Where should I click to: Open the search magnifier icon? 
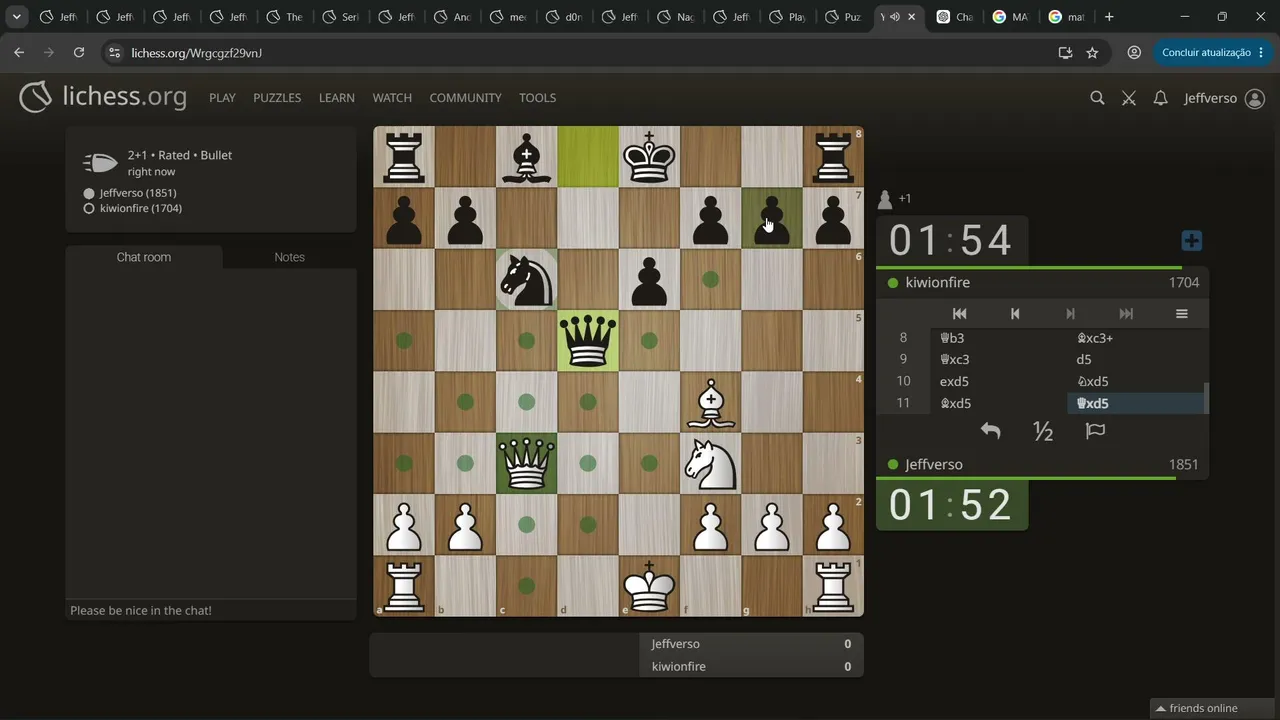click(x=1097, y=98)
